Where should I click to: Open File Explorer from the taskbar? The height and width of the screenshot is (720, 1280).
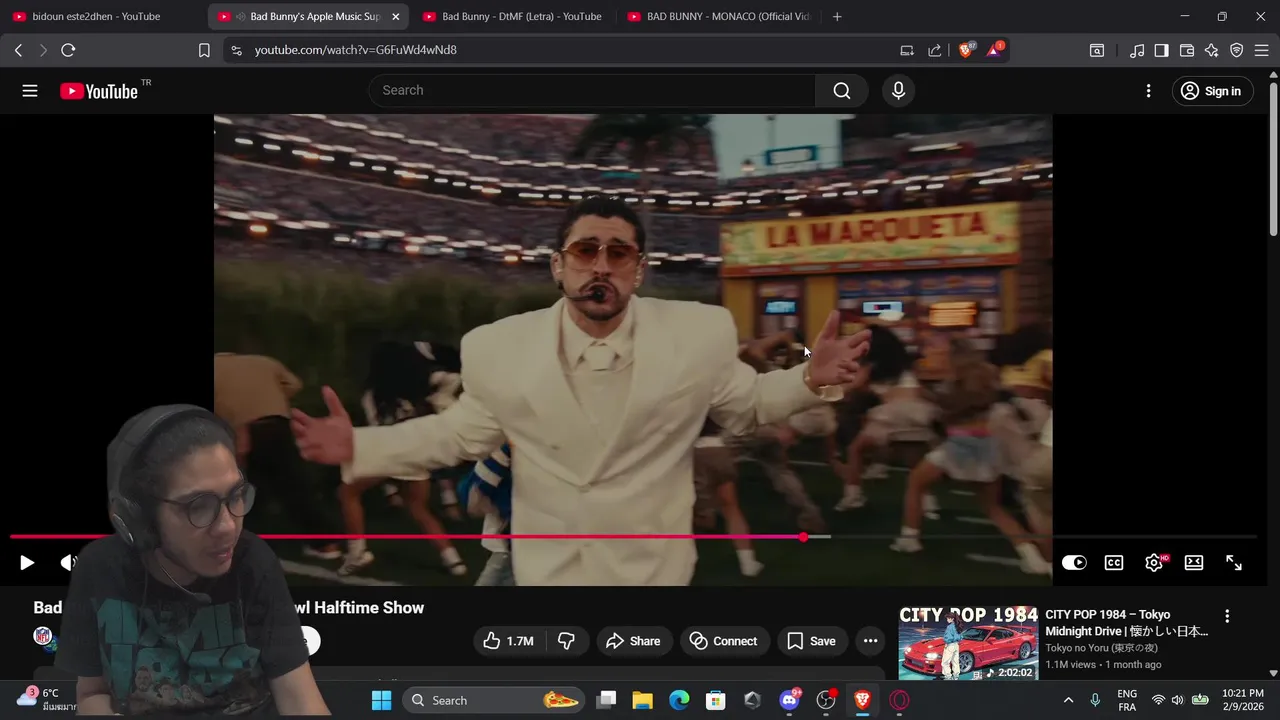coord(642,700)
